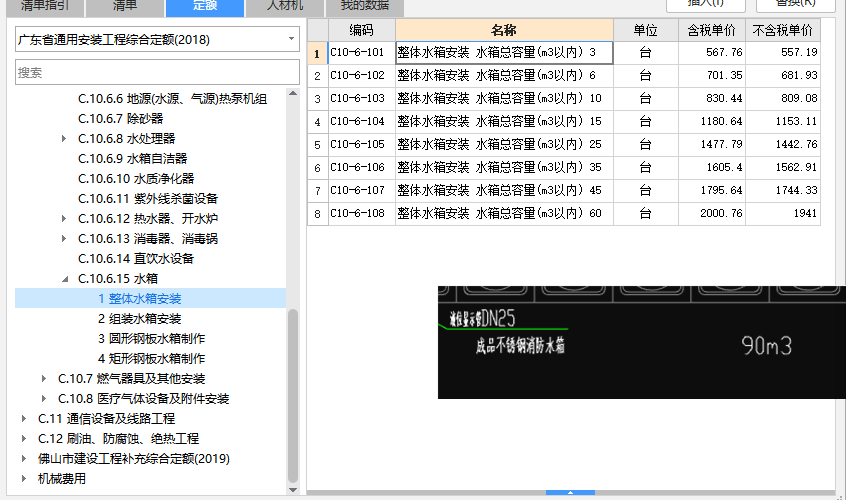The width and height of the screenshot is (846, 500).
Task: Expand C.10.6.12 热水器、开水炉 node
Action: tap(64, 218)
